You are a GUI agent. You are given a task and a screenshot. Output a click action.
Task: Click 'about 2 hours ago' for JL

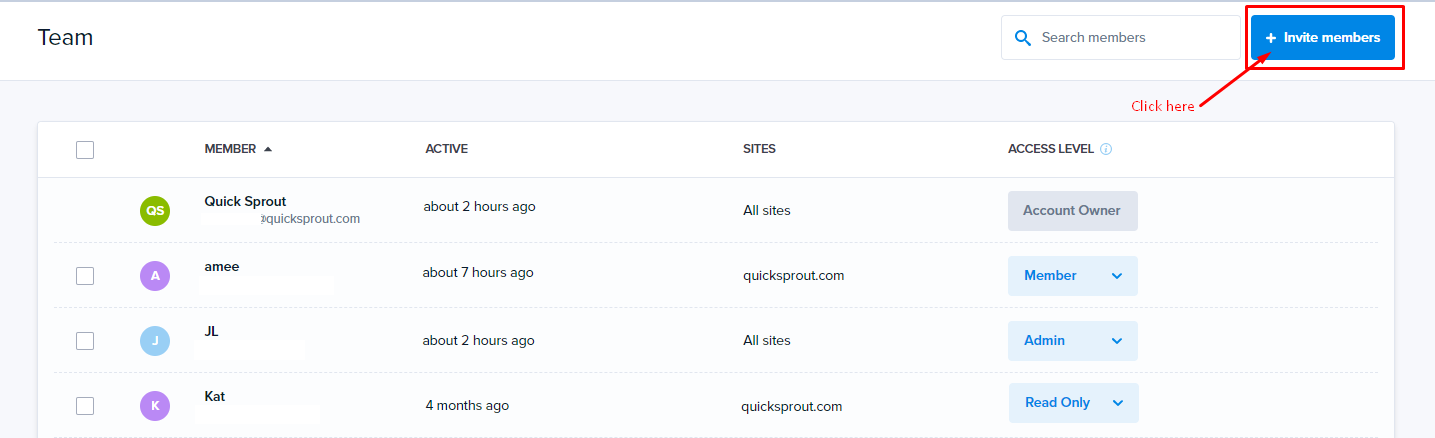click(479, 340)
